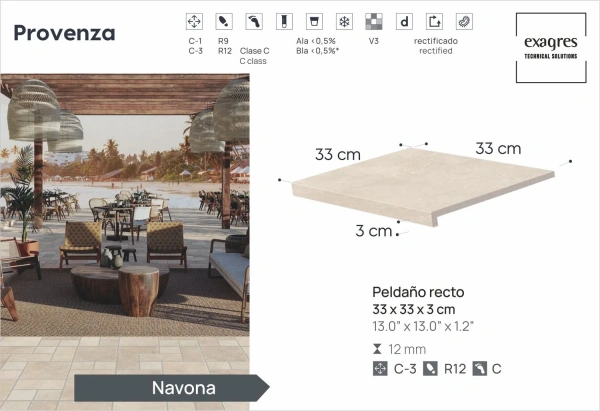
Task: Click the hourglass thickness icon beside 12 mm
Action: [377, 349]
